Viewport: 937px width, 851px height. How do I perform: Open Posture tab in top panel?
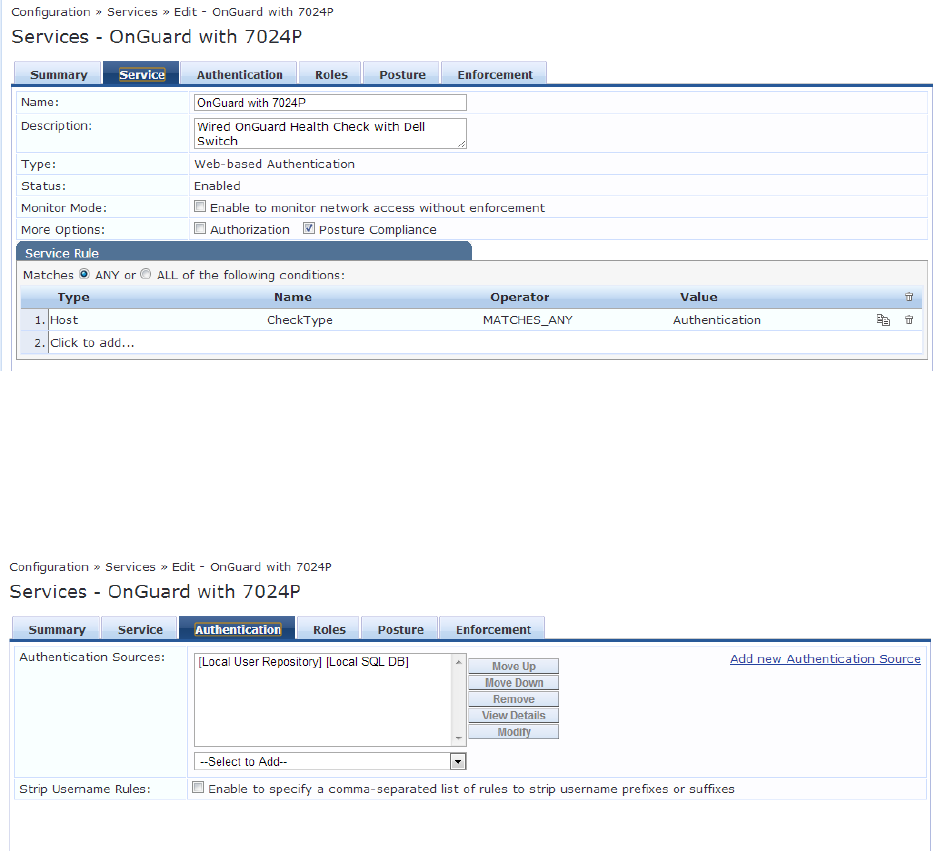pos(402,74)
